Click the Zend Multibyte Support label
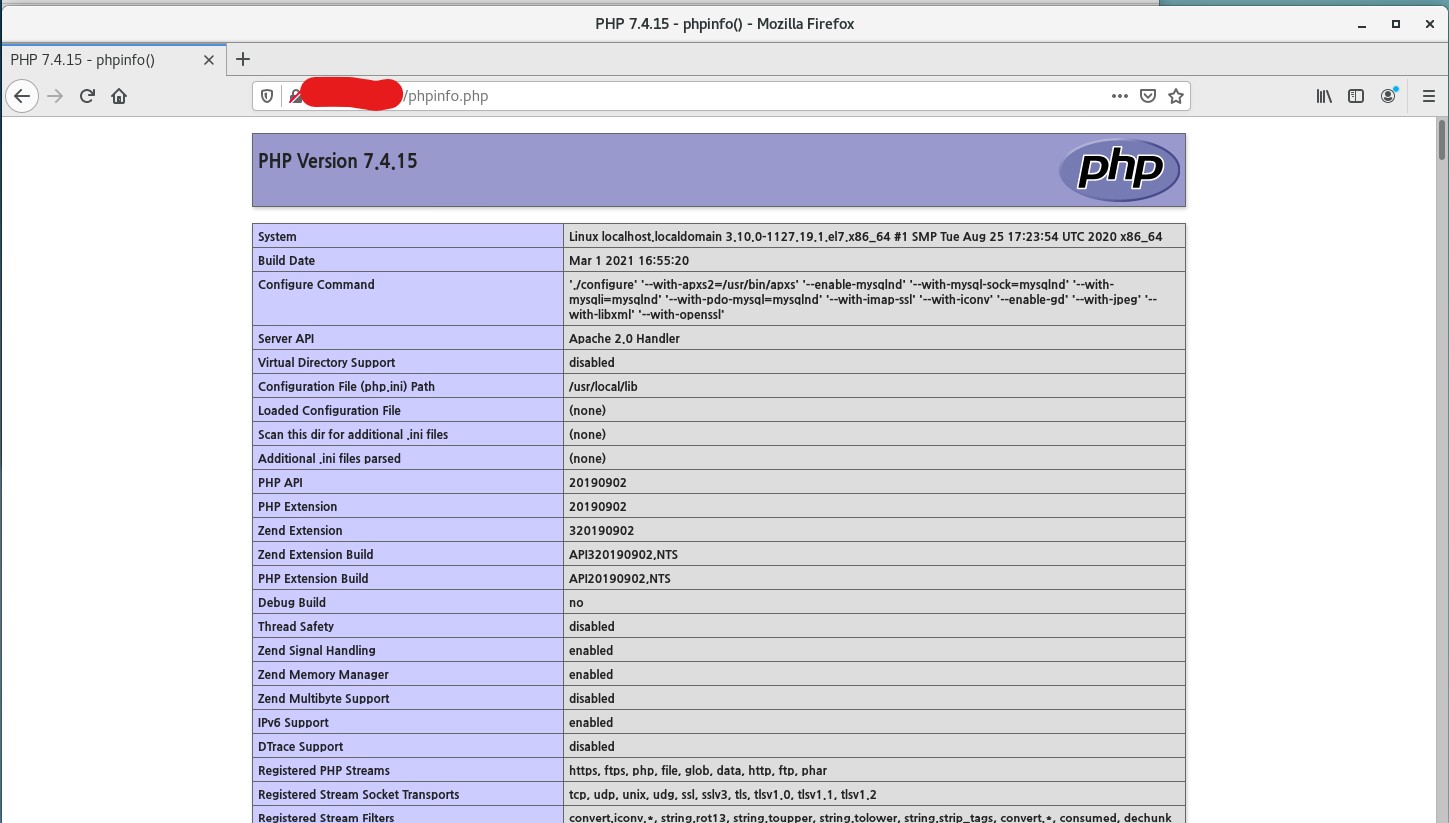The width and height of the screenshot is (1449, 823). click(x=324, y=699)
